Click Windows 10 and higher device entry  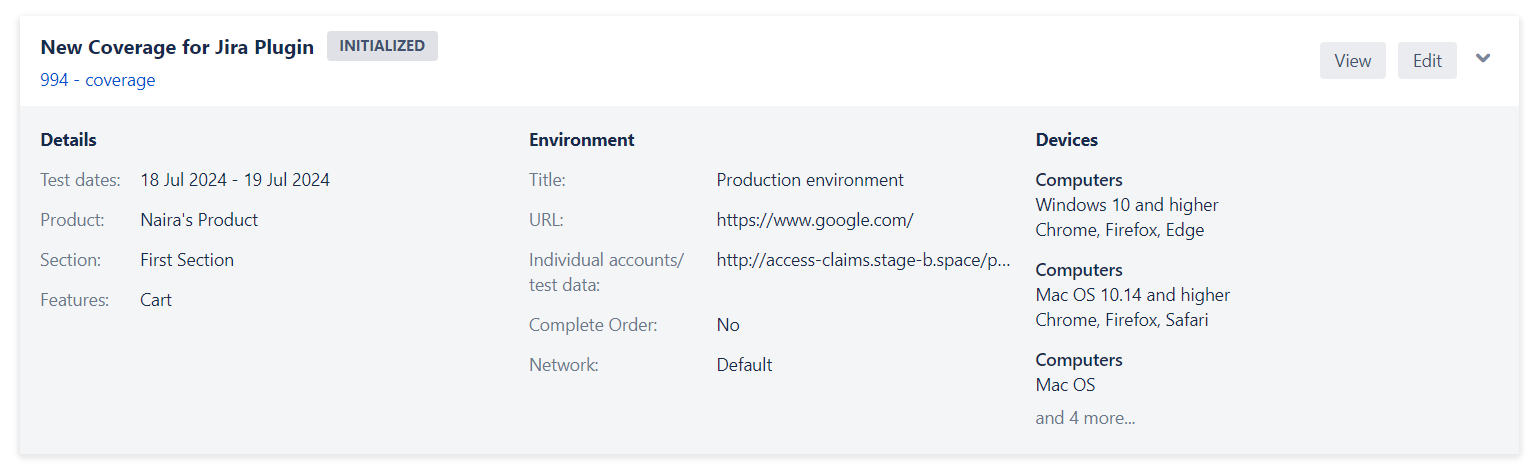coord(1127,205)
